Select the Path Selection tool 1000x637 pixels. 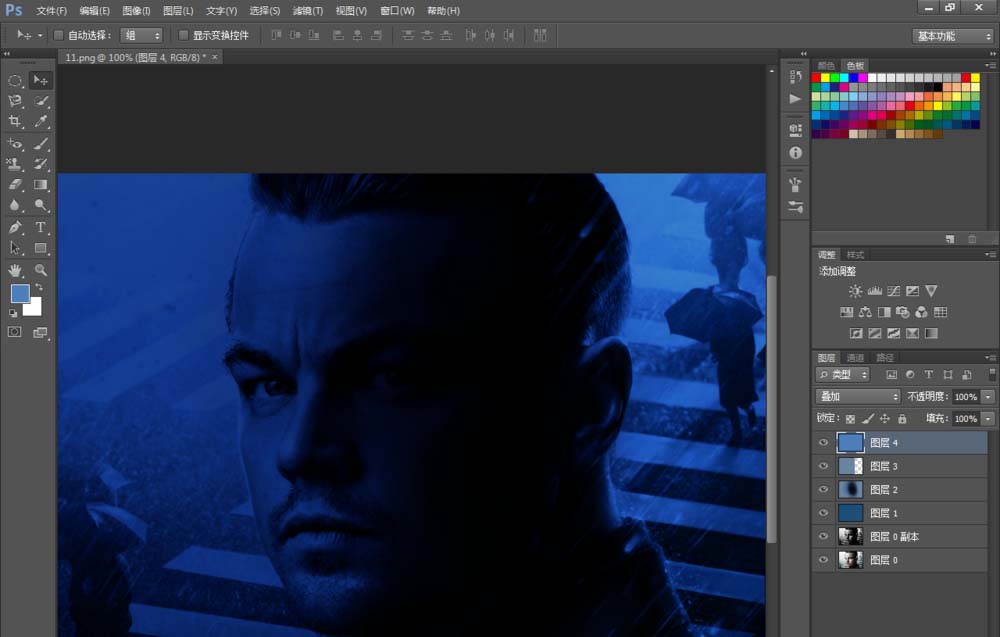tap(15, 248)
